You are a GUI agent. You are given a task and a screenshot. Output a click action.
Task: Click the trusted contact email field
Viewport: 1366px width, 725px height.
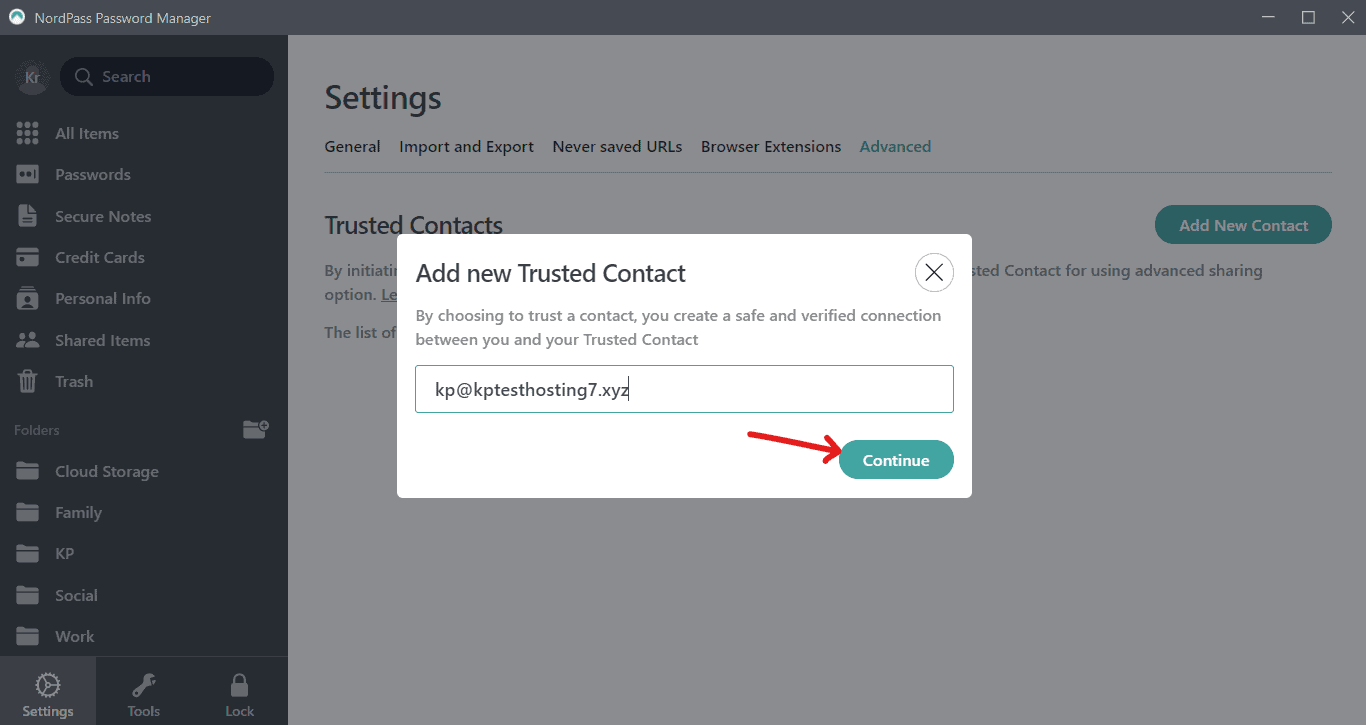click(684, 389)
